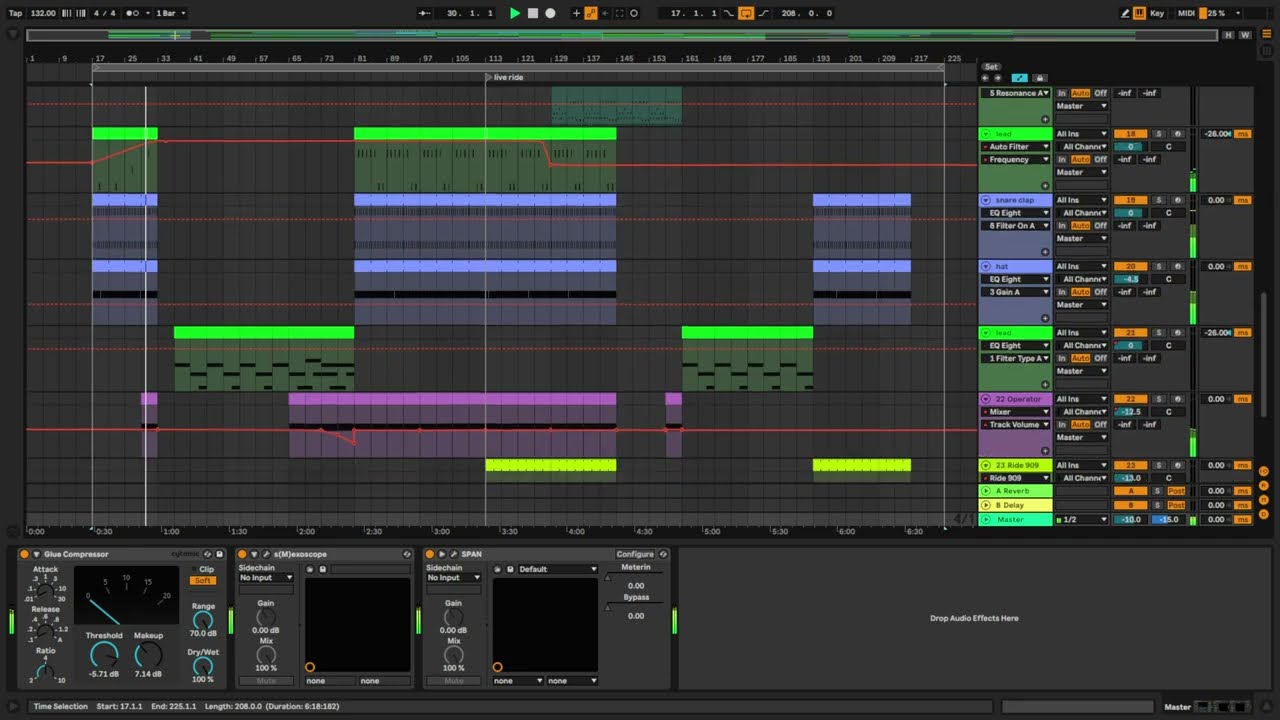
Task: Fold the hat track with its arrow
Action: tap(985, 266)
